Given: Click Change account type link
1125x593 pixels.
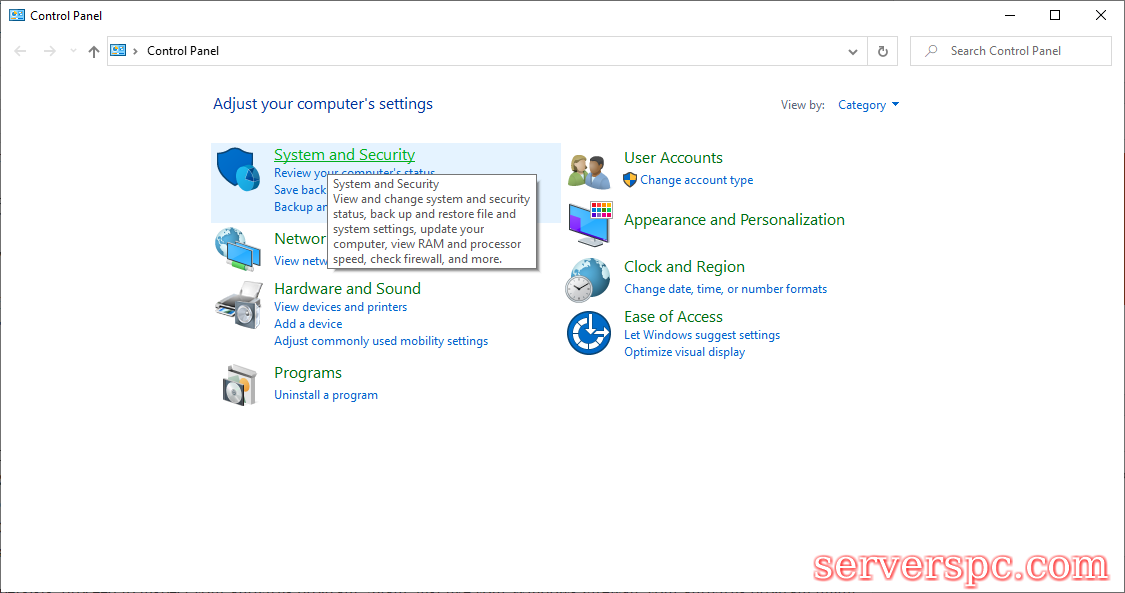Looking at the screenshot, I should click(696, 180).
